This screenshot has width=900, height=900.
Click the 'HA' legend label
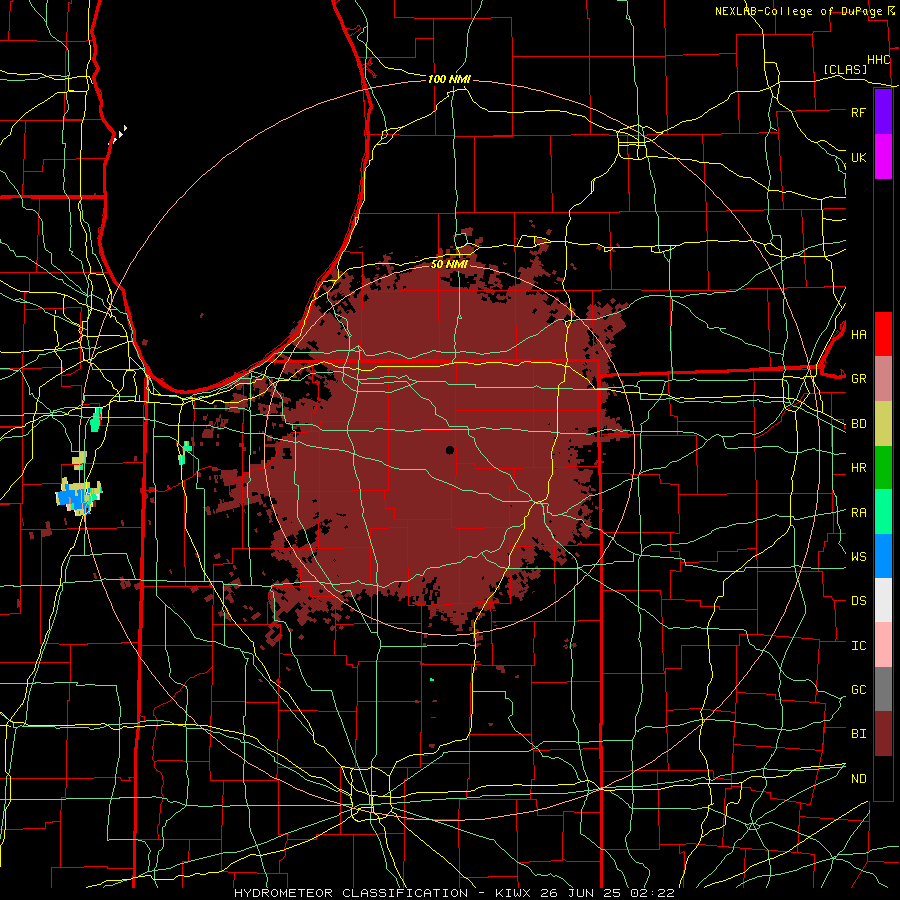tap(858, 334)
